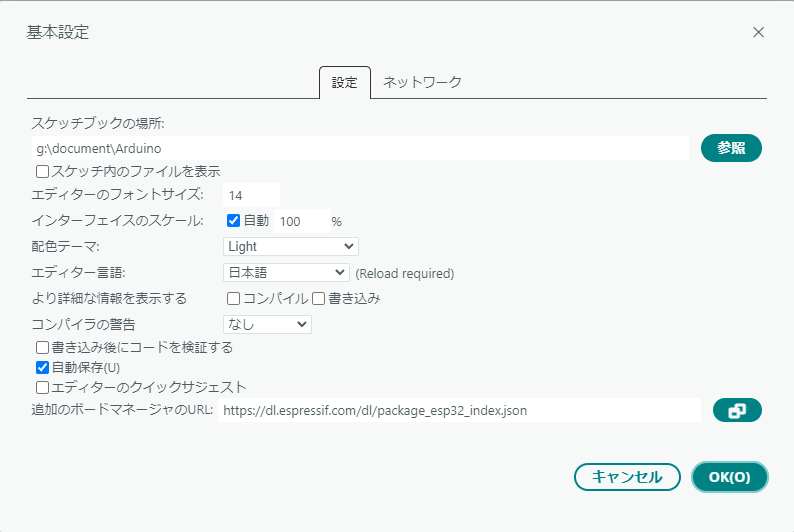
Task: Click the sketchbook location path field
Action: click(x=358, y=148)
